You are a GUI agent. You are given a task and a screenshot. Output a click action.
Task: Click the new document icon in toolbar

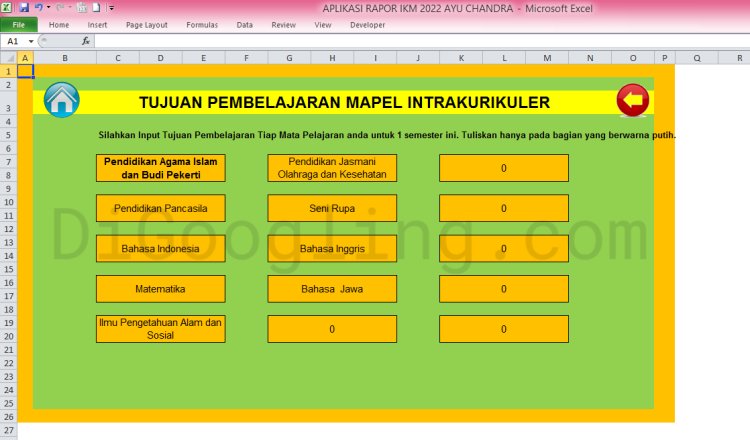[96, 7]
